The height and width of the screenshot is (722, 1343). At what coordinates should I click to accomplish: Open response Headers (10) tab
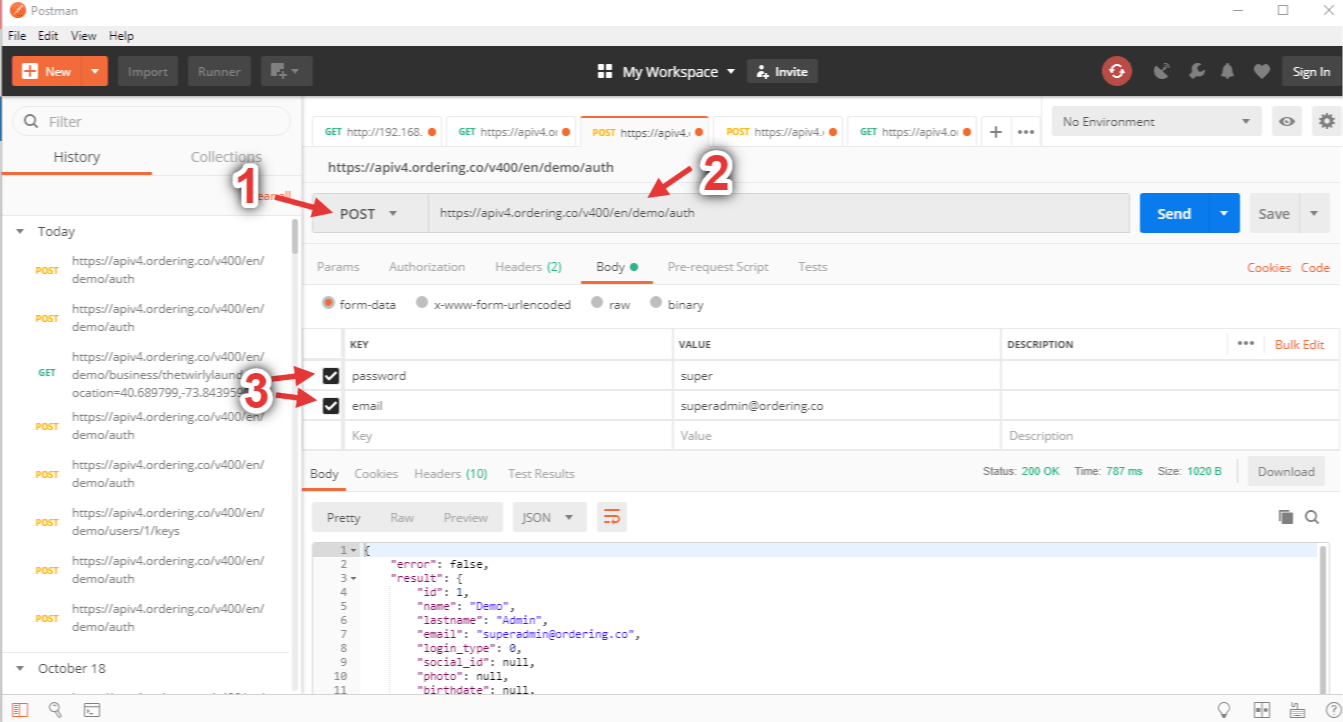[x=451, y=473]
